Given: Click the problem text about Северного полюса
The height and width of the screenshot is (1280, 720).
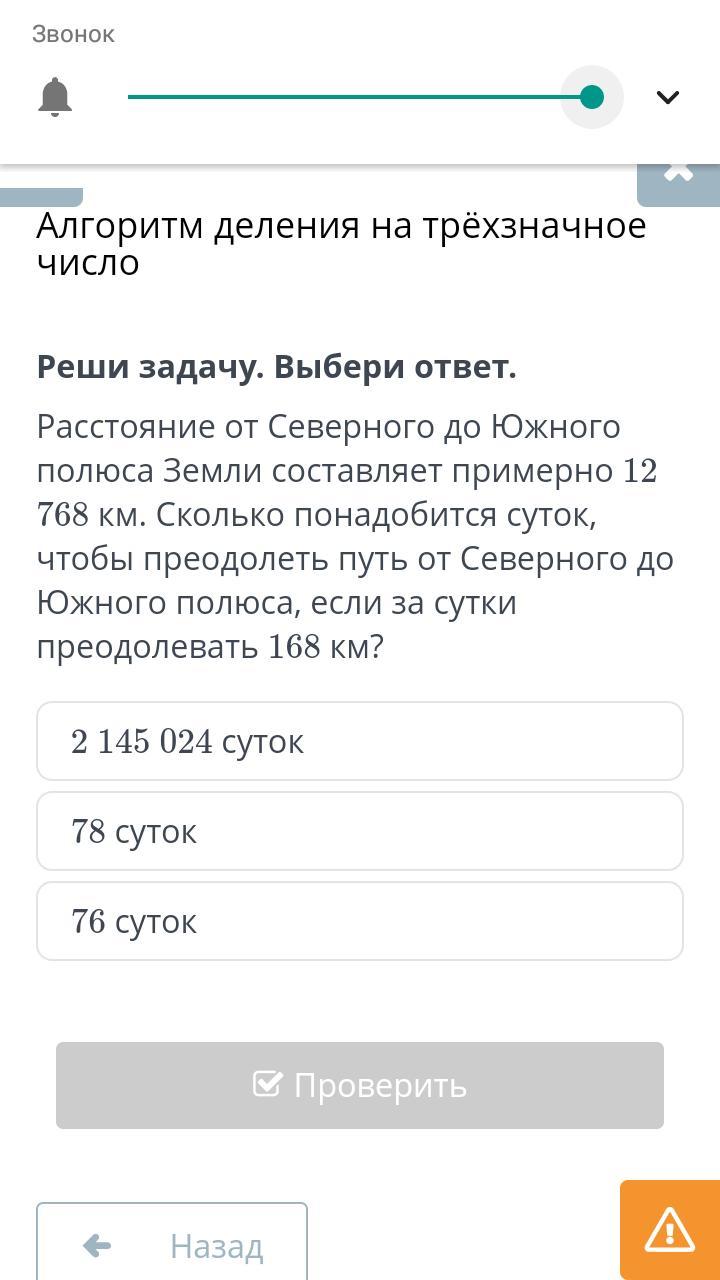Looking at the screenshot, I should tap(356, 536).
